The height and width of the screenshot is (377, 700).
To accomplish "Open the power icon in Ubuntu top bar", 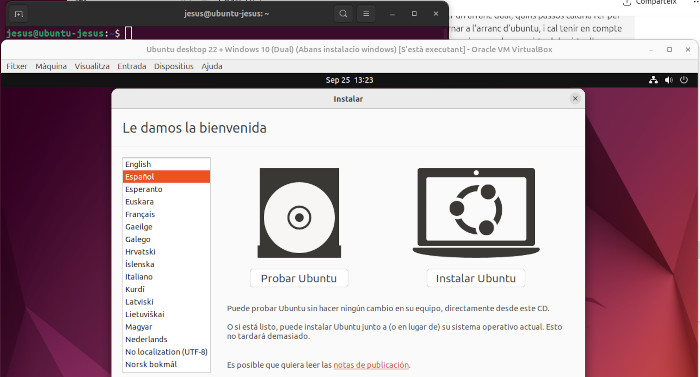I will (x=683, y=80).
